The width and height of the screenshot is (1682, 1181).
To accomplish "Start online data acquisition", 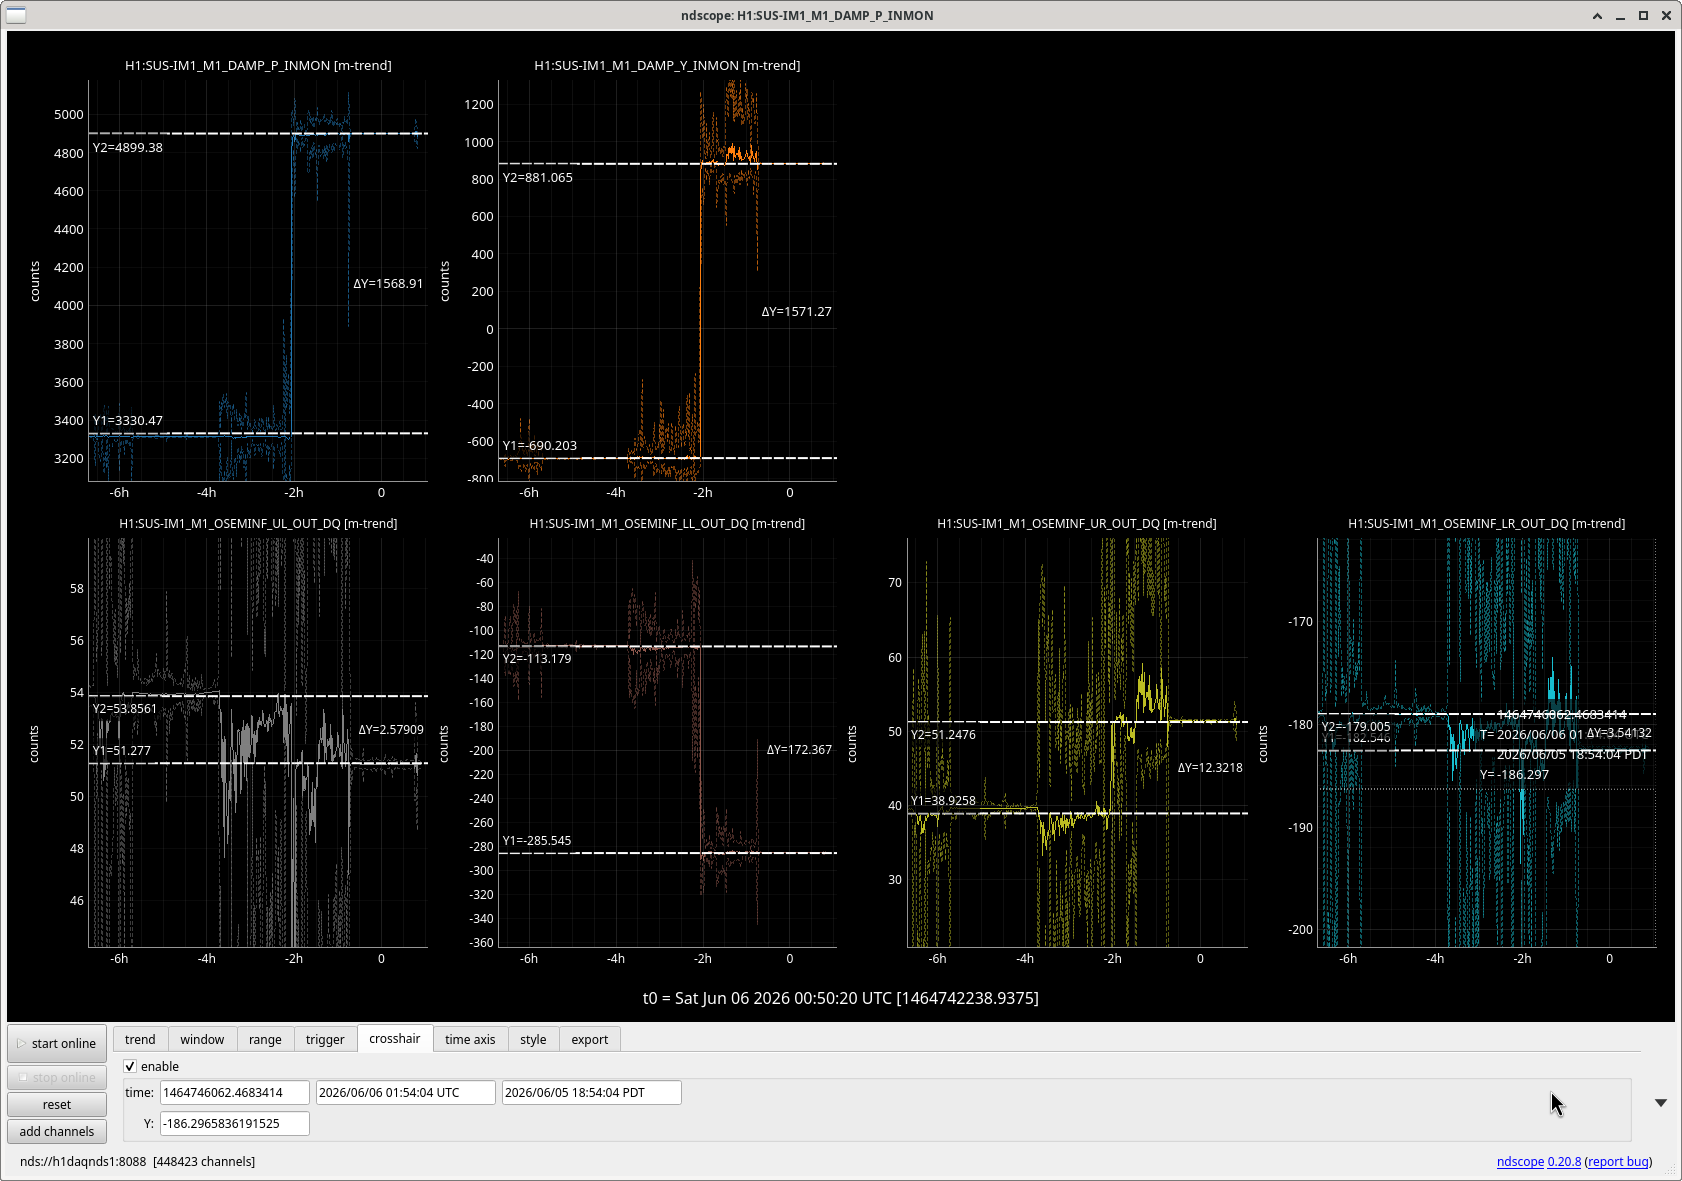I will click(57, 1043).
